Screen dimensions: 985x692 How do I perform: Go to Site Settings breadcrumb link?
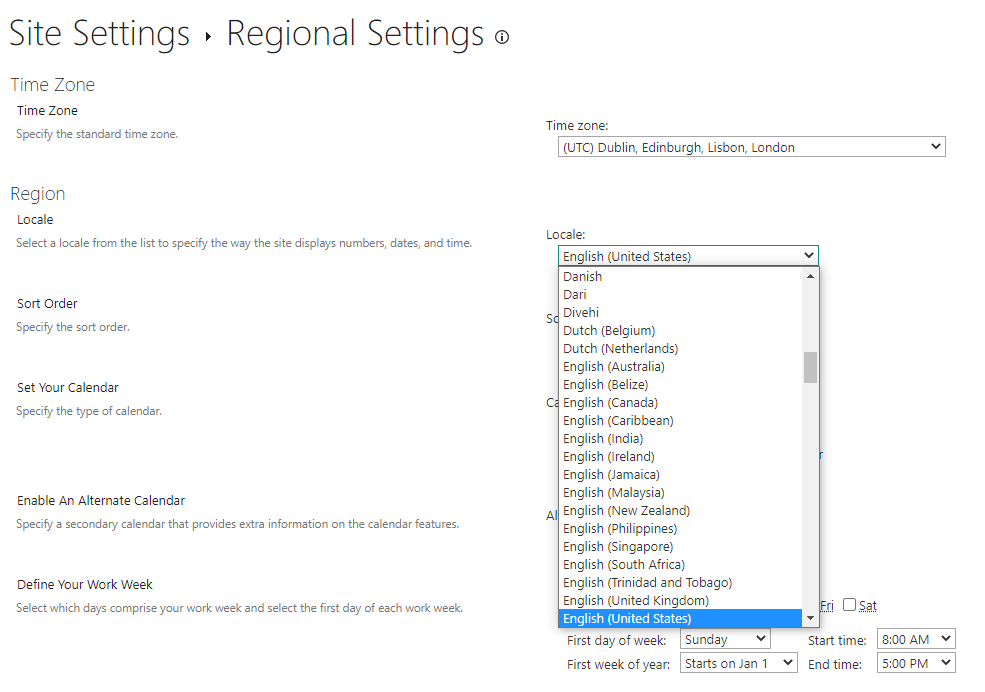click(x=99, y=34)
